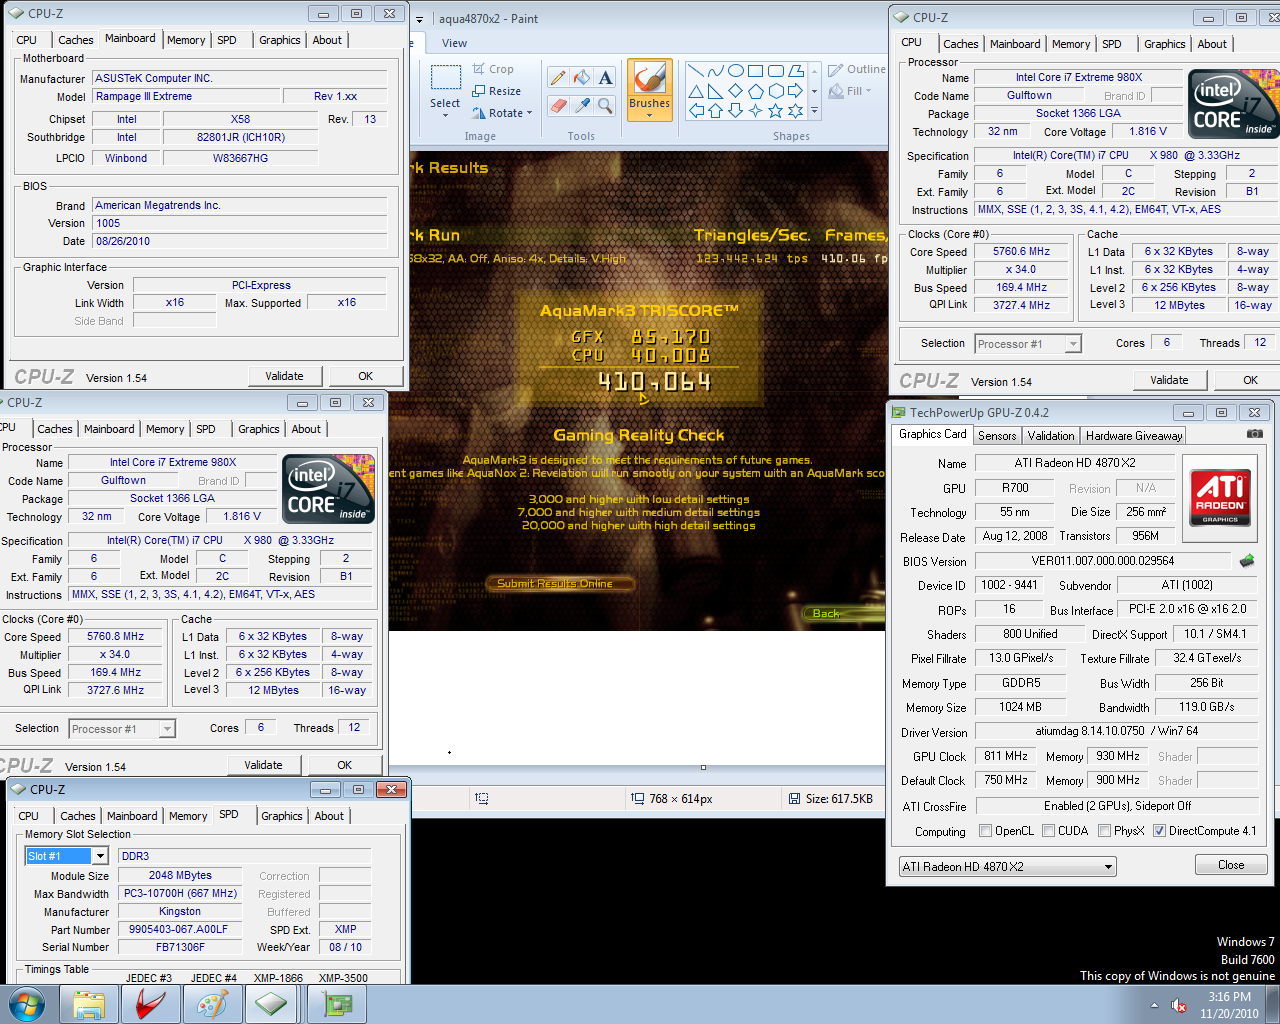This screenshot has height=1024, width=1280.
Task: Open Memory tab in top-left CPU-Z window
Action: (x=186, y=40)
